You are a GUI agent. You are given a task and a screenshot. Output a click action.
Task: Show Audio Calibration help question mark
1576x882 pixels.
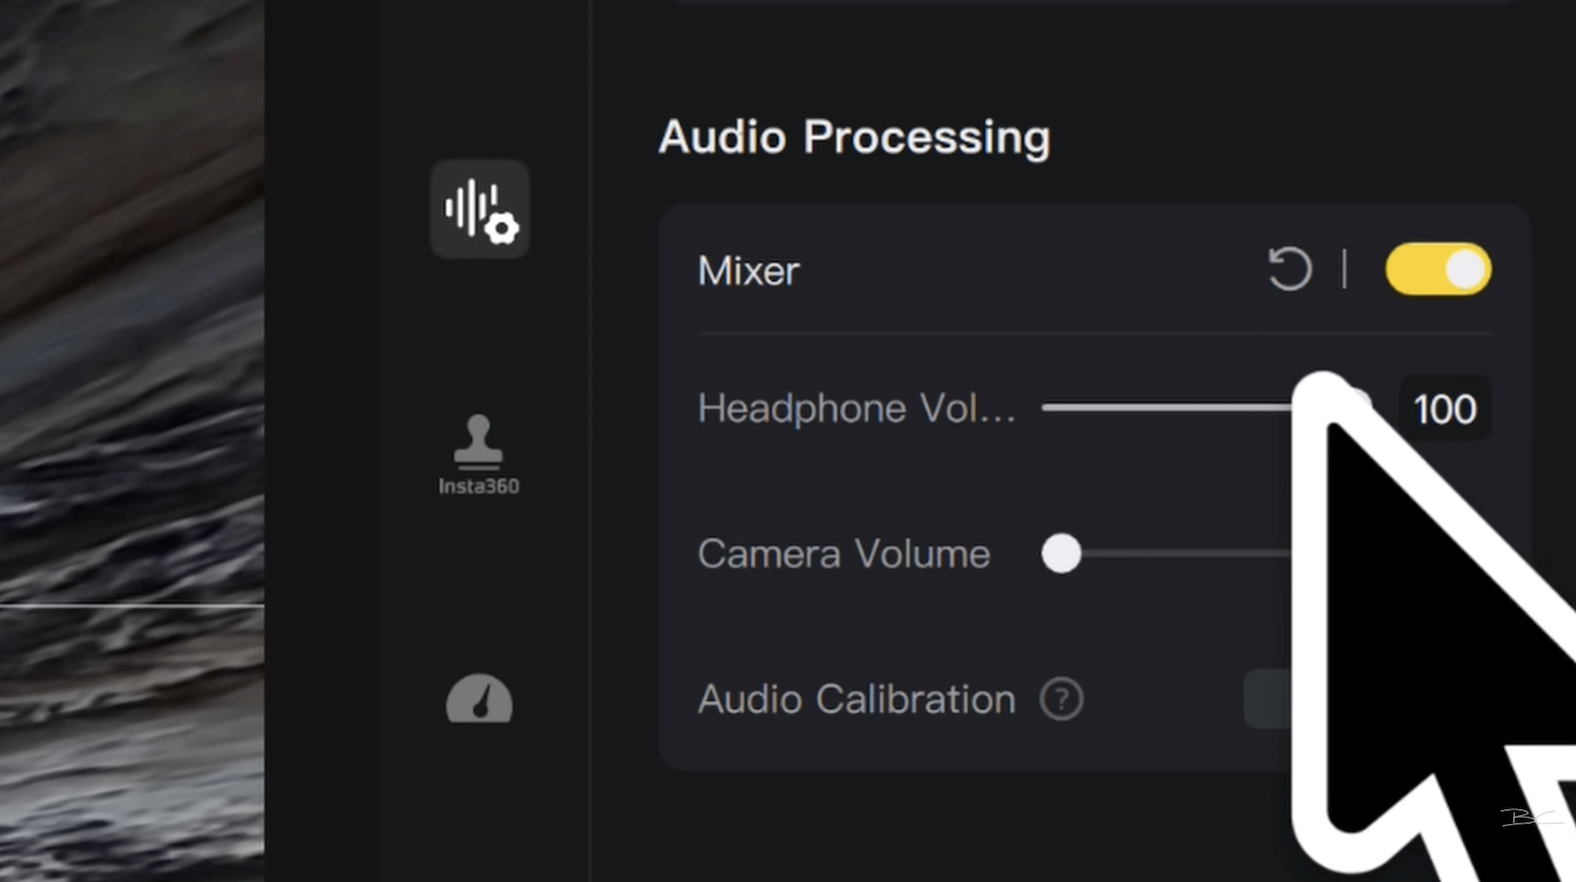pyautogui.click(x=1061, y=699)
